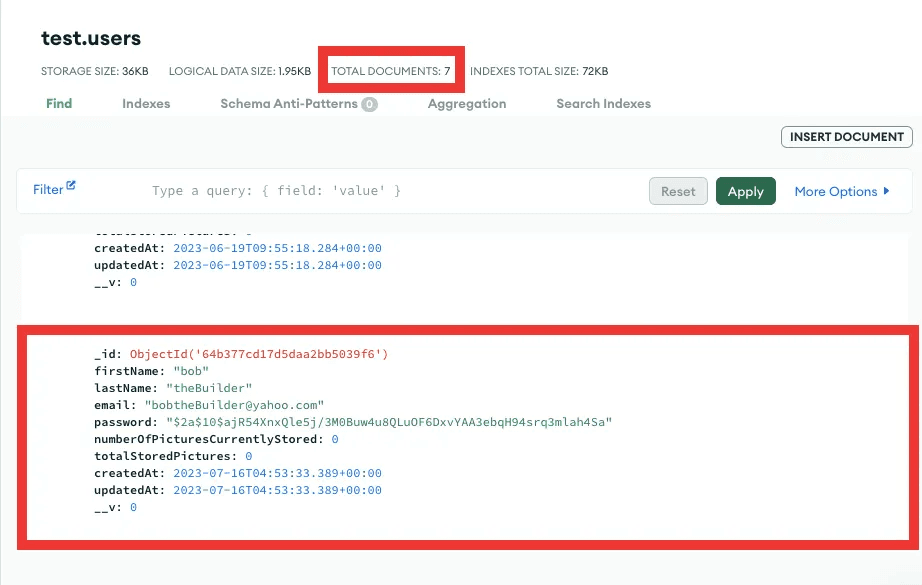
Task: Click the Schema Anti-Patterns count badge
Action: (x=369, y=104)
